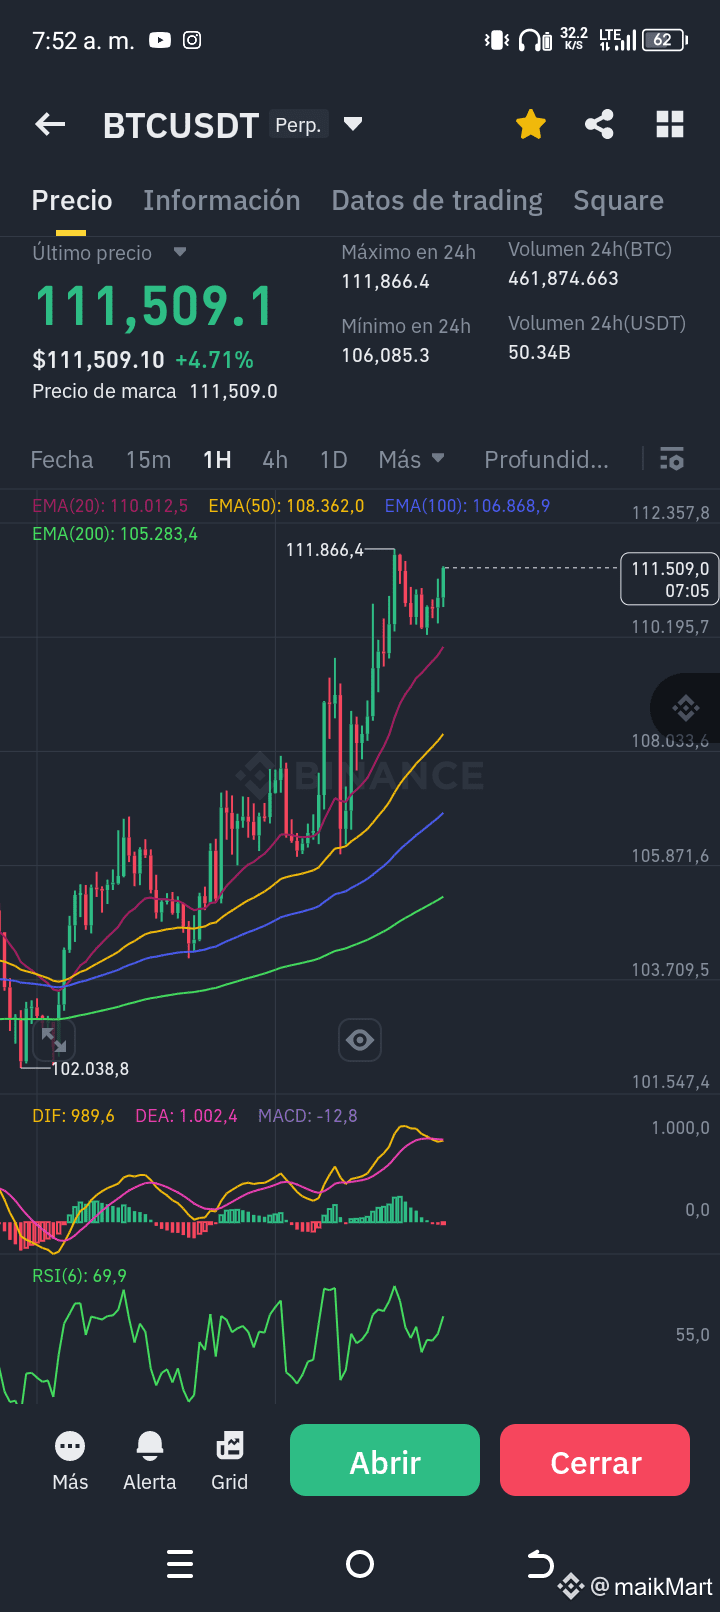Tap the YouTube status bar icon
This screenshot has height=1612, width=720.
tap(160, 40)
